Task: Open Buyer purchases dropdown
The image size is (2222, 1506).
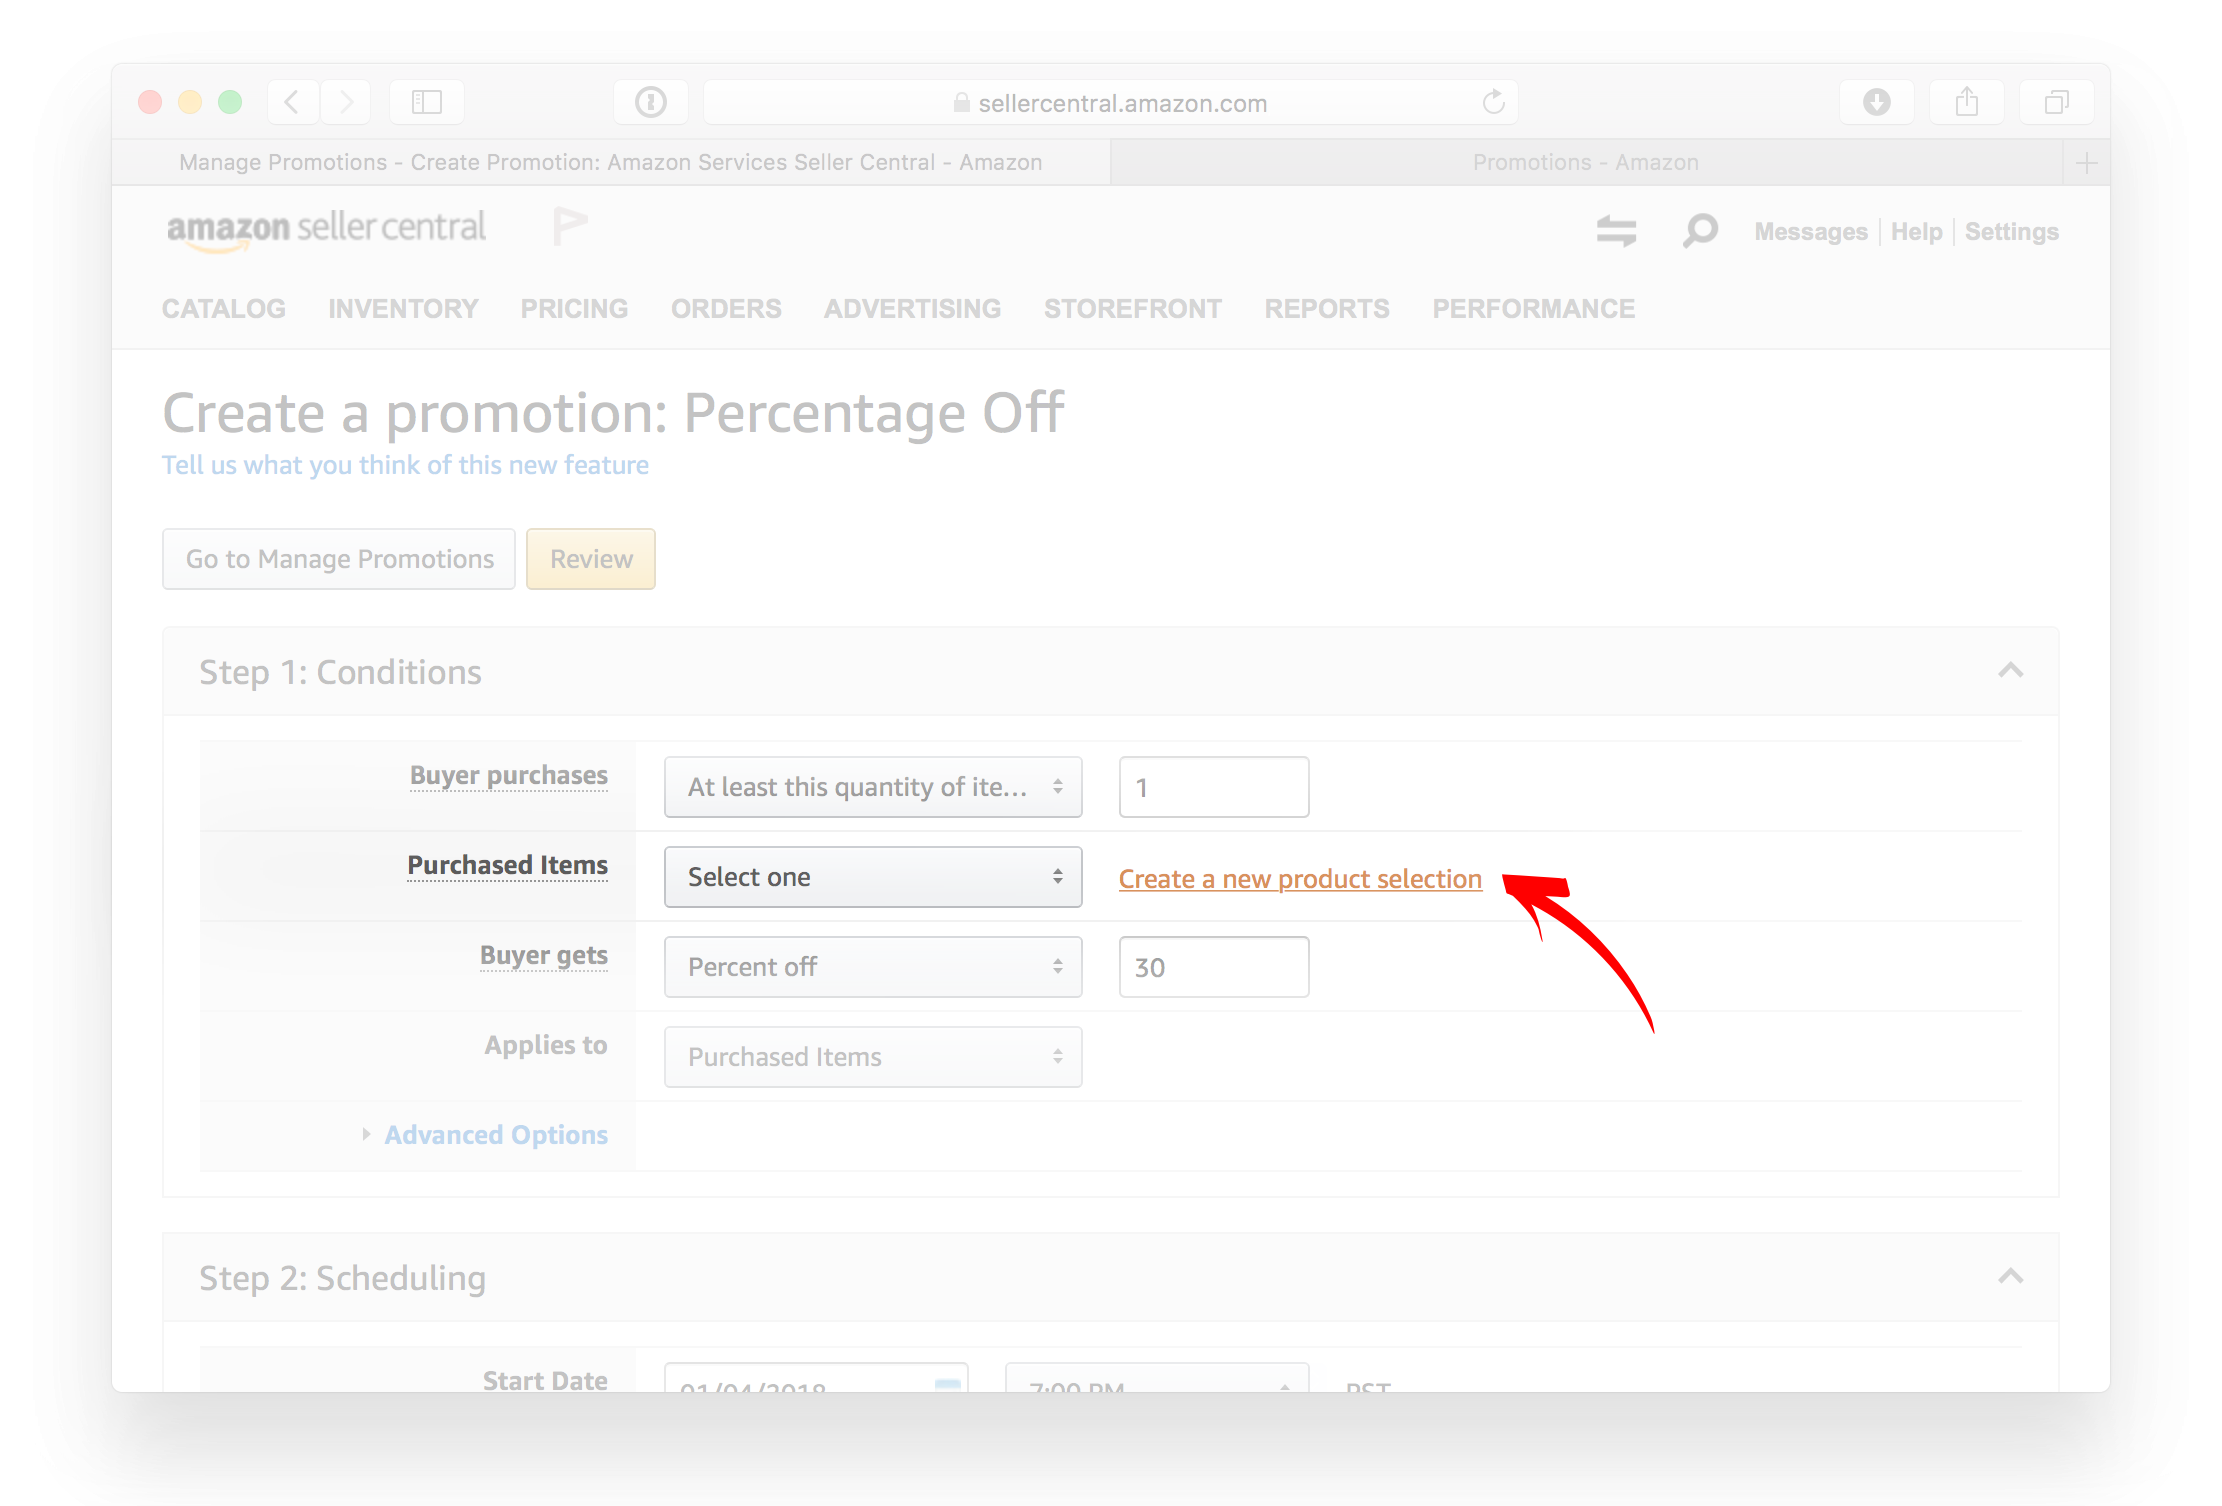Action: 873,787
